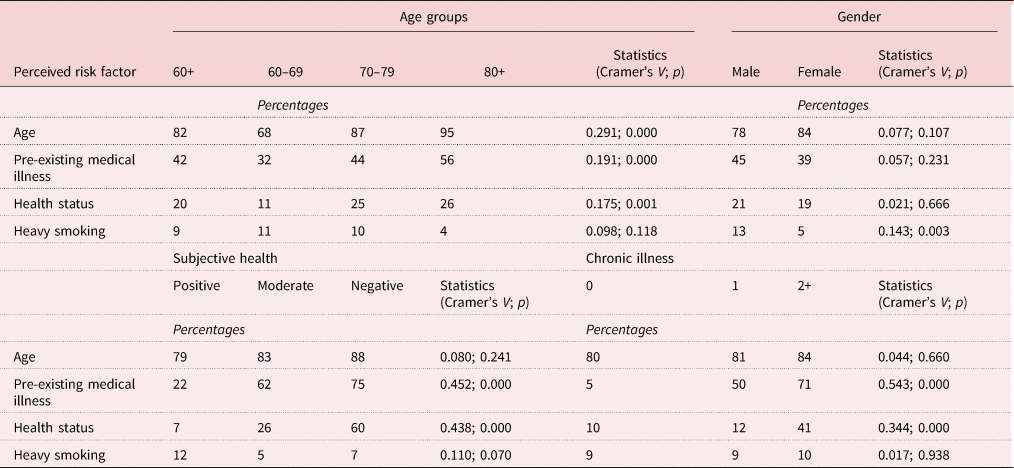Viewport: 1014px width, 468px height.
Task: Click the "Subjective health" section heading
Action: [x=224, y=258]
